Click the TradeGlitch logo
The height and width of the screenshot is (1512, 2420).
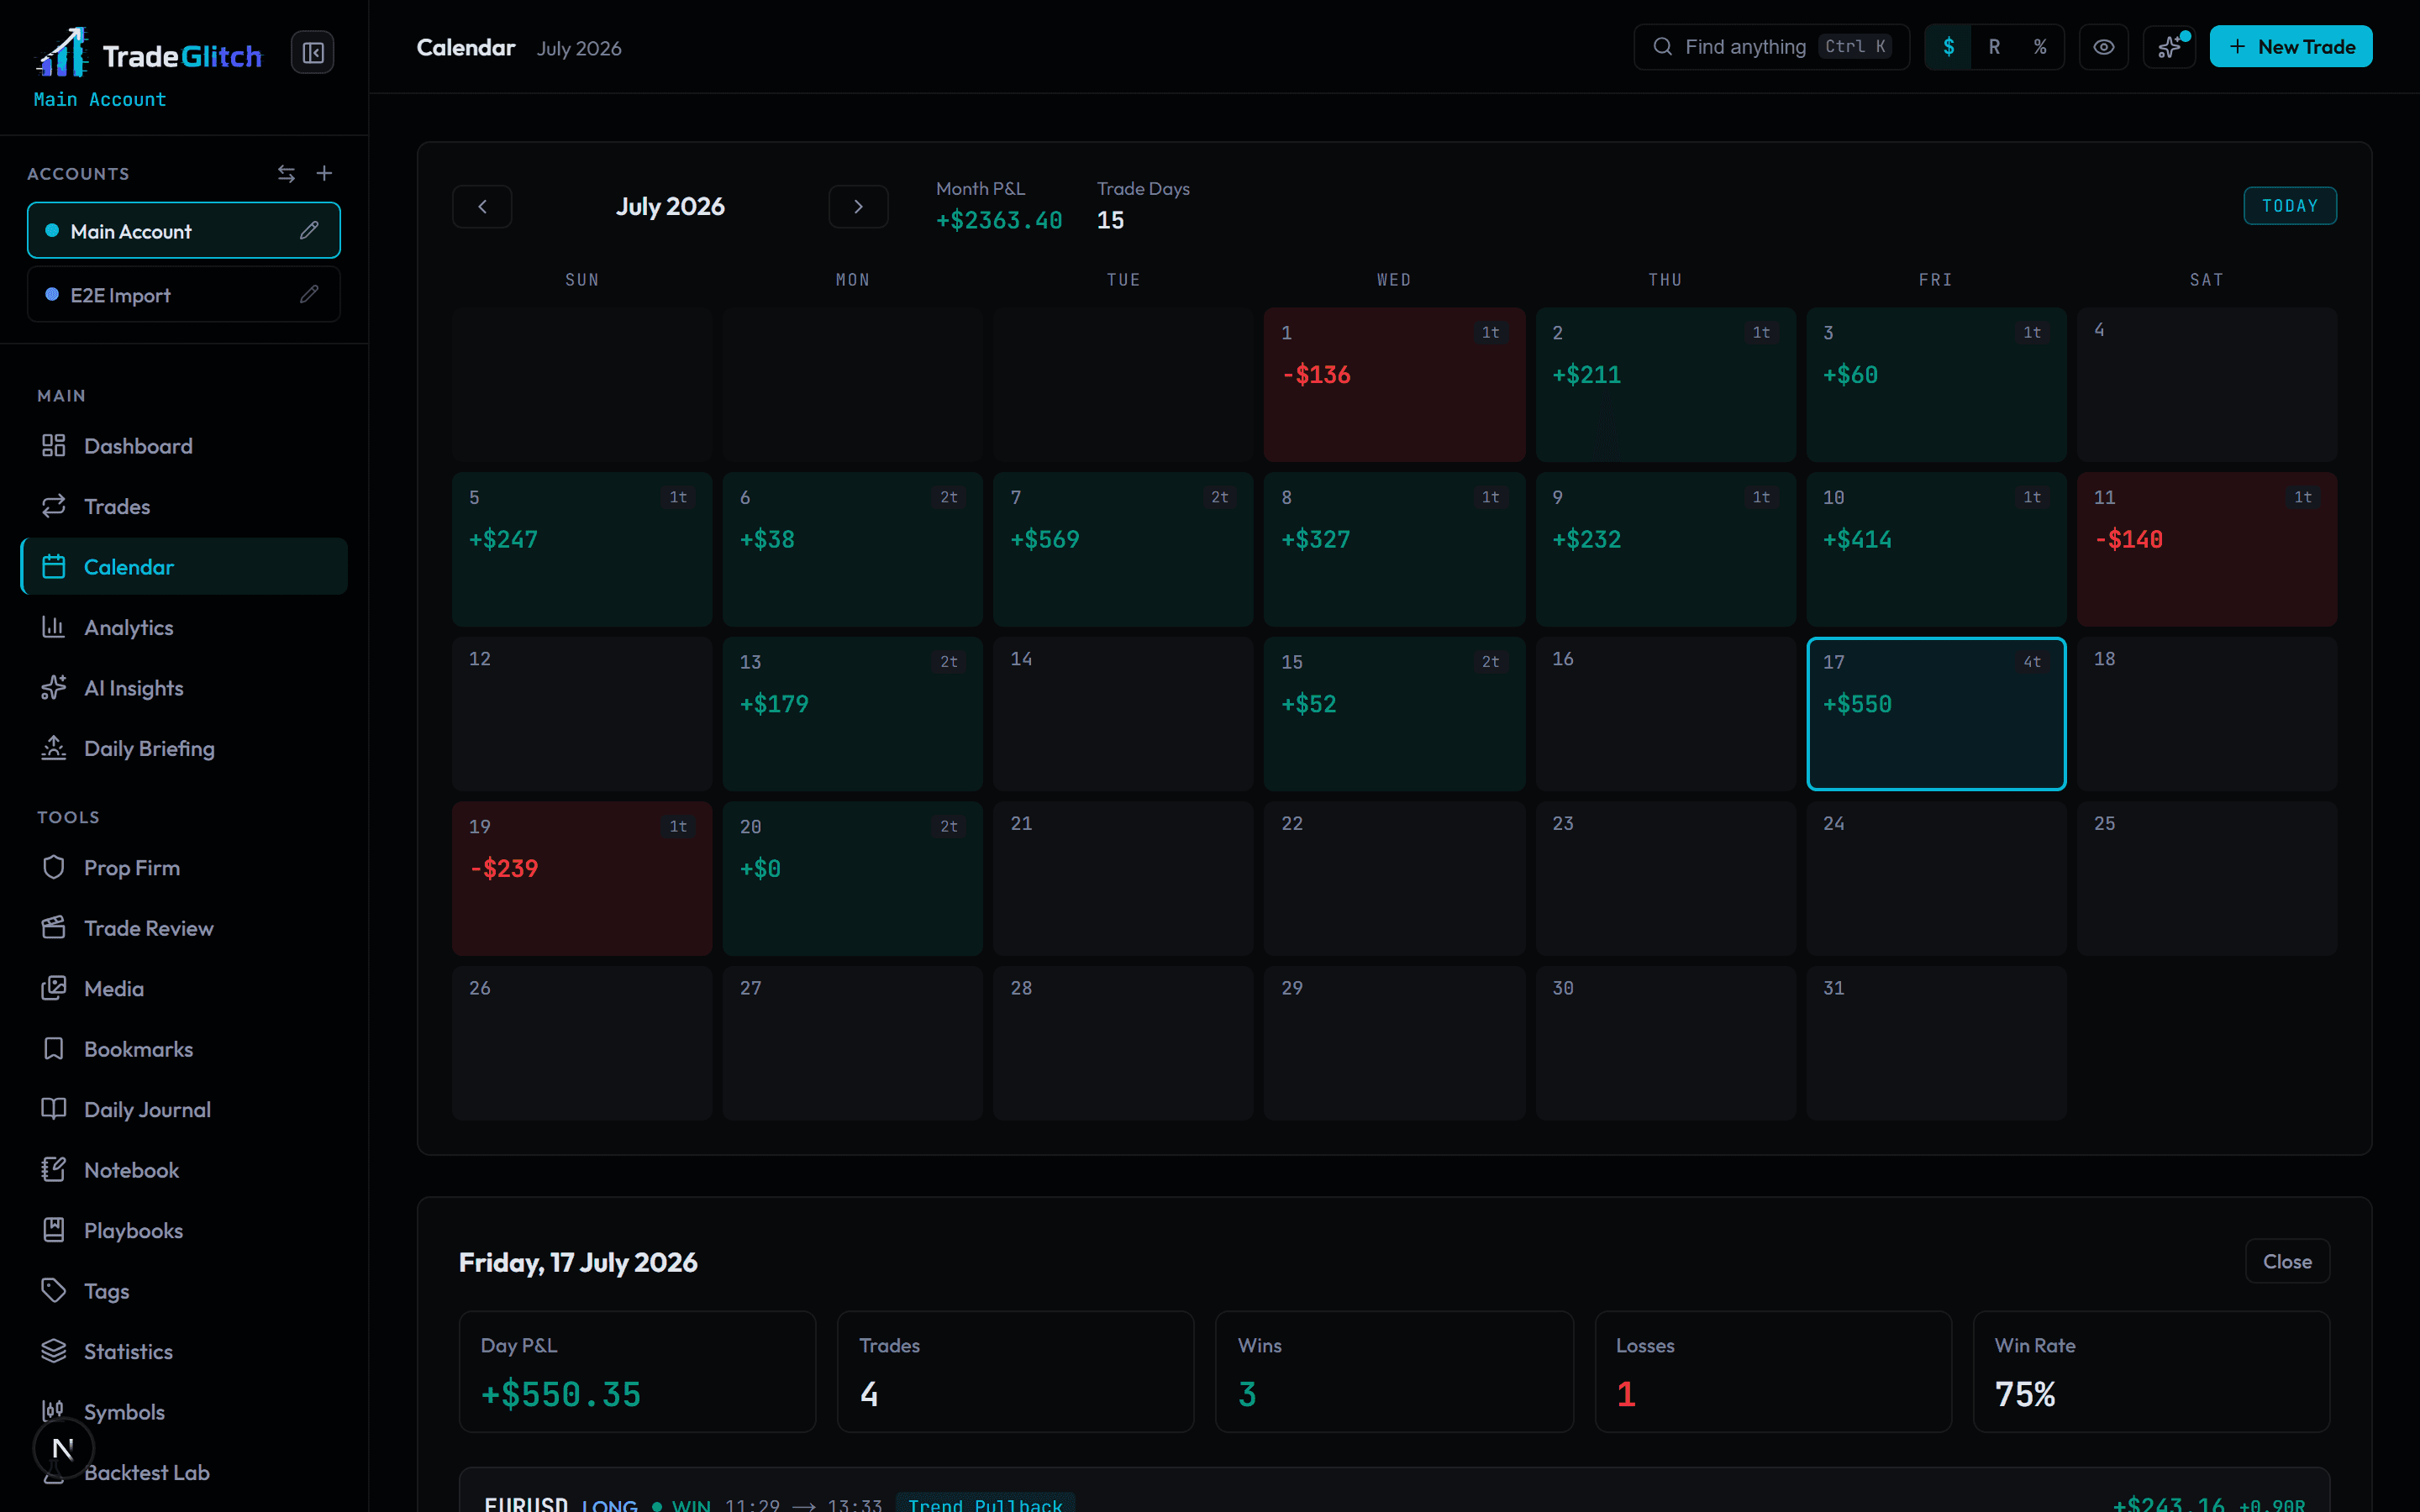pyautogui.click(x=149, y=53)
